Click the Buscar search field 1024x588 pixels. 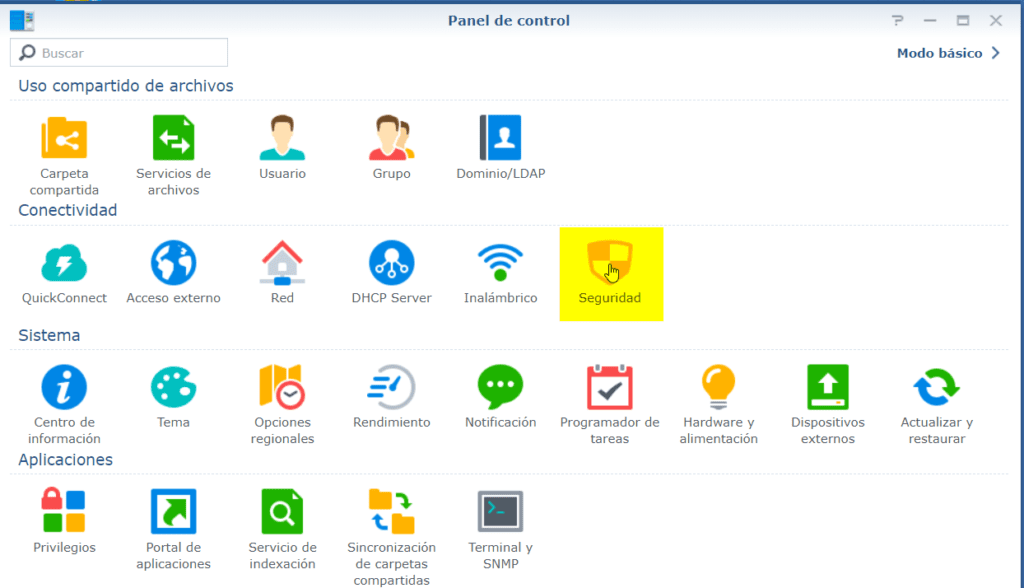(x=120, y=52)
